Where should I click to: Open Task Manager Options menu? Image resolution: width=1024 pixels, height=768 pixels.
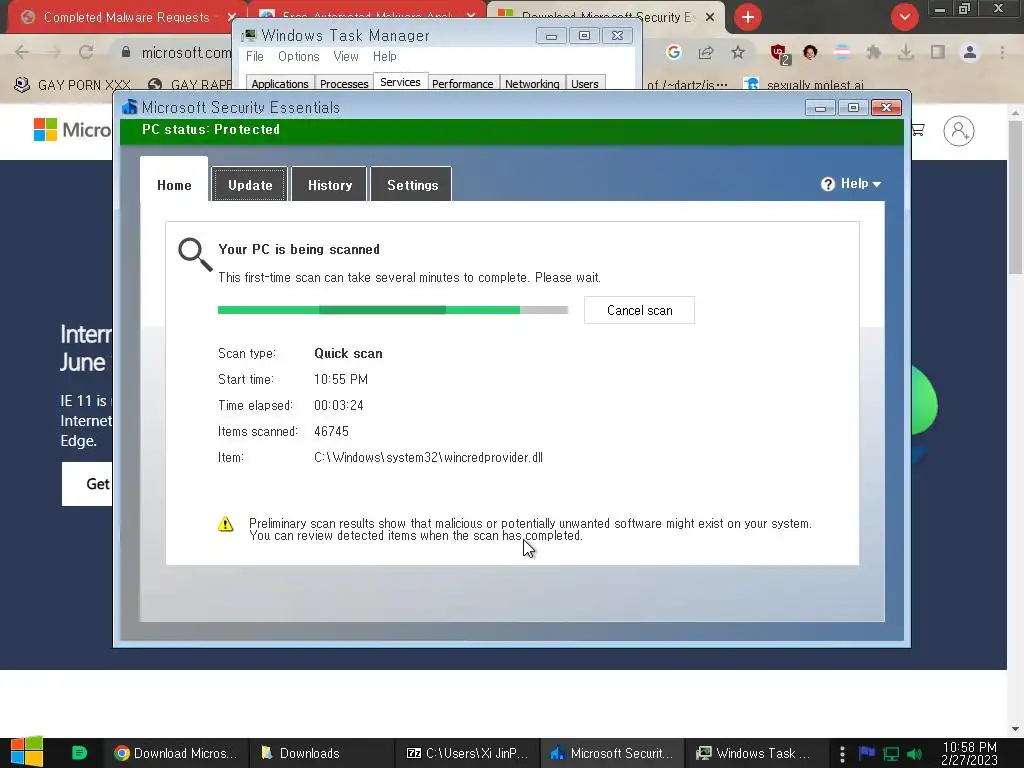pos(298,57)
